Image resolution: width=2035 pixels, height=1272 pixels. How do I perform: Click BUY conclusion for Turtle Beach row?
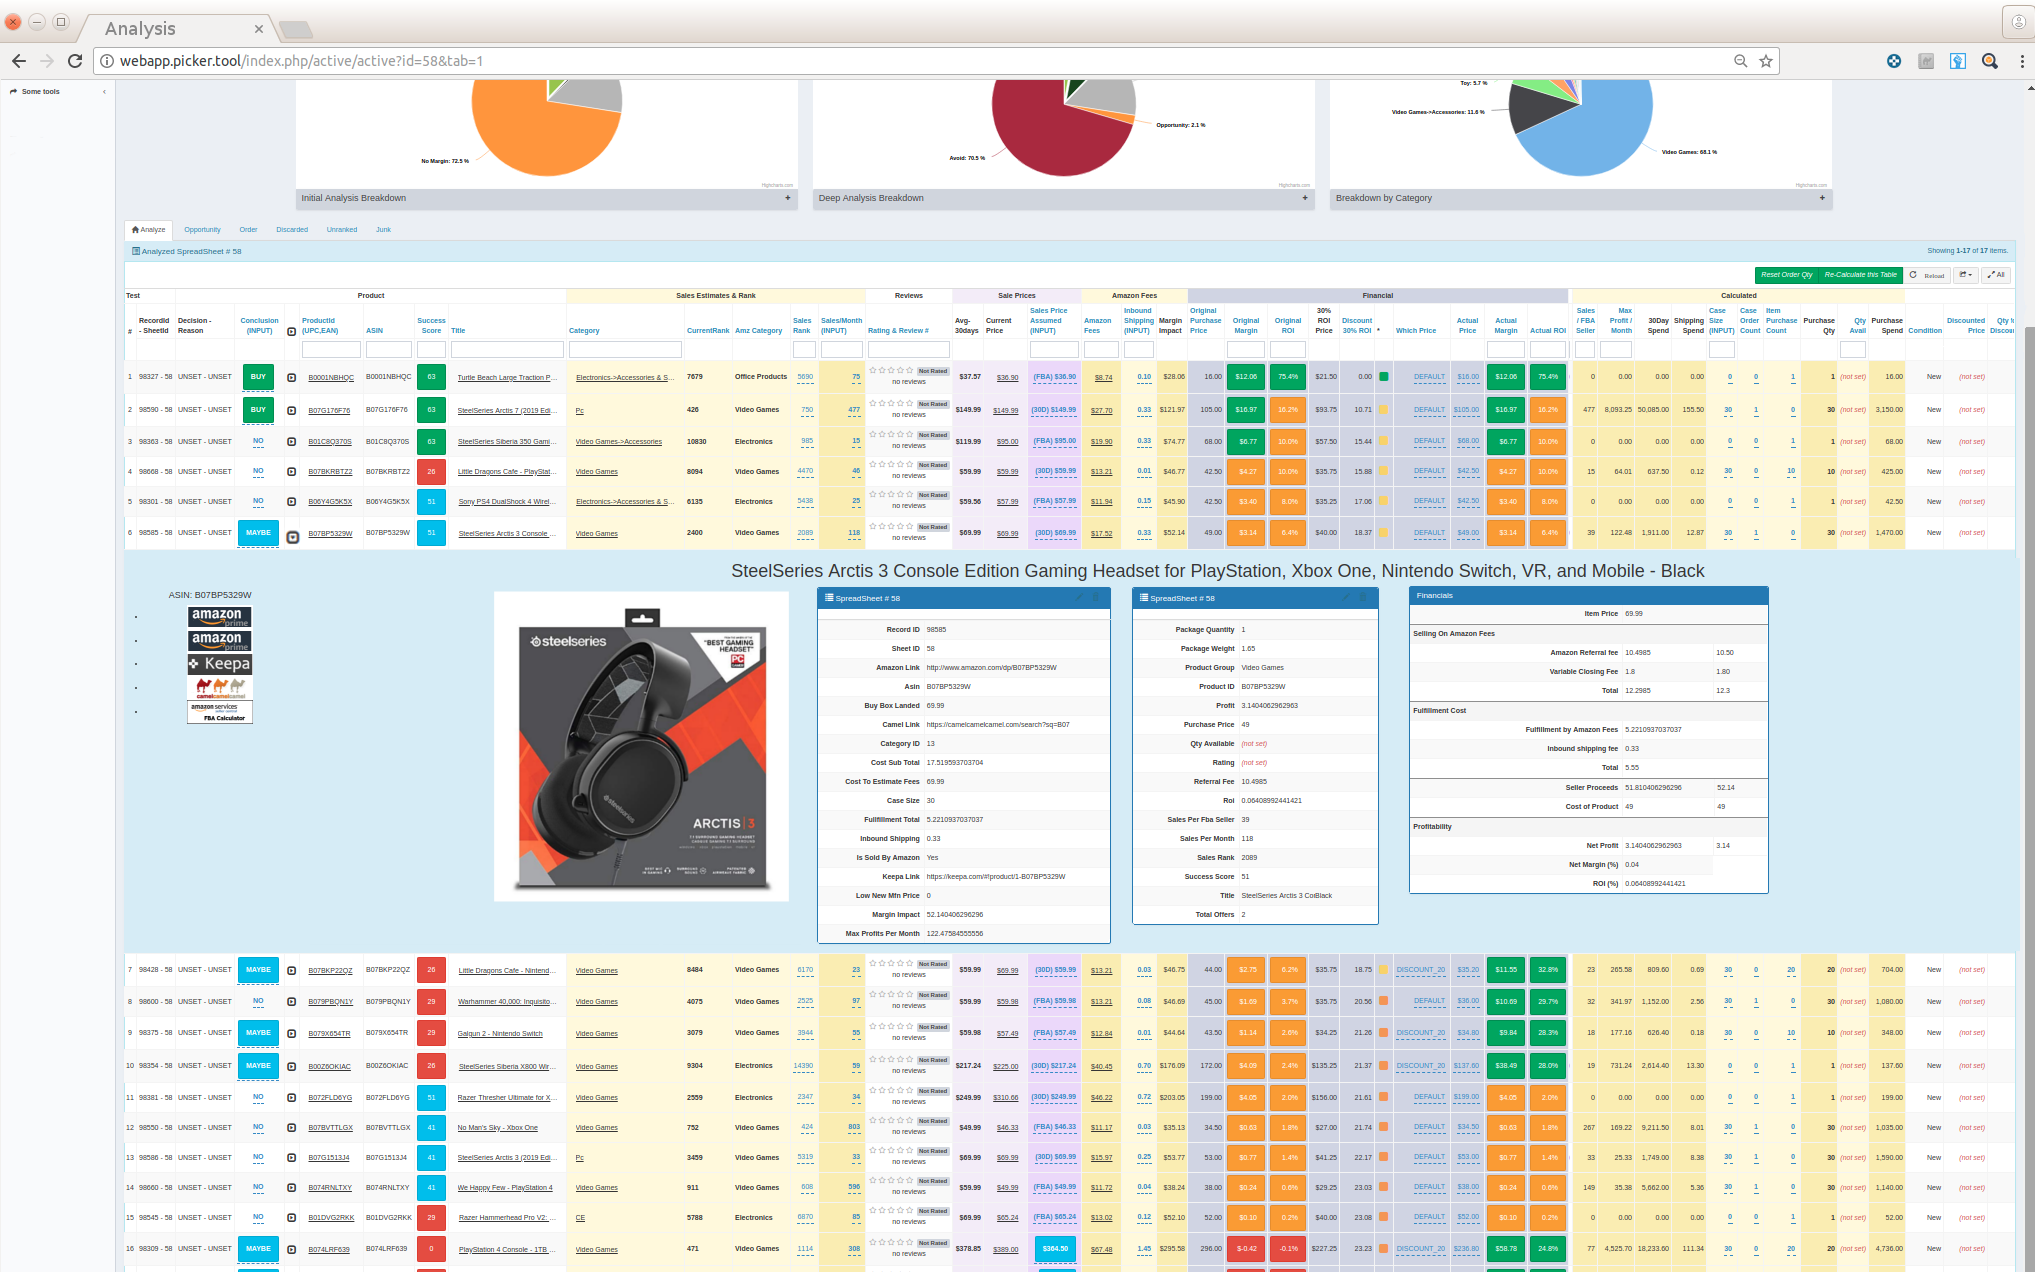point(258,377)
